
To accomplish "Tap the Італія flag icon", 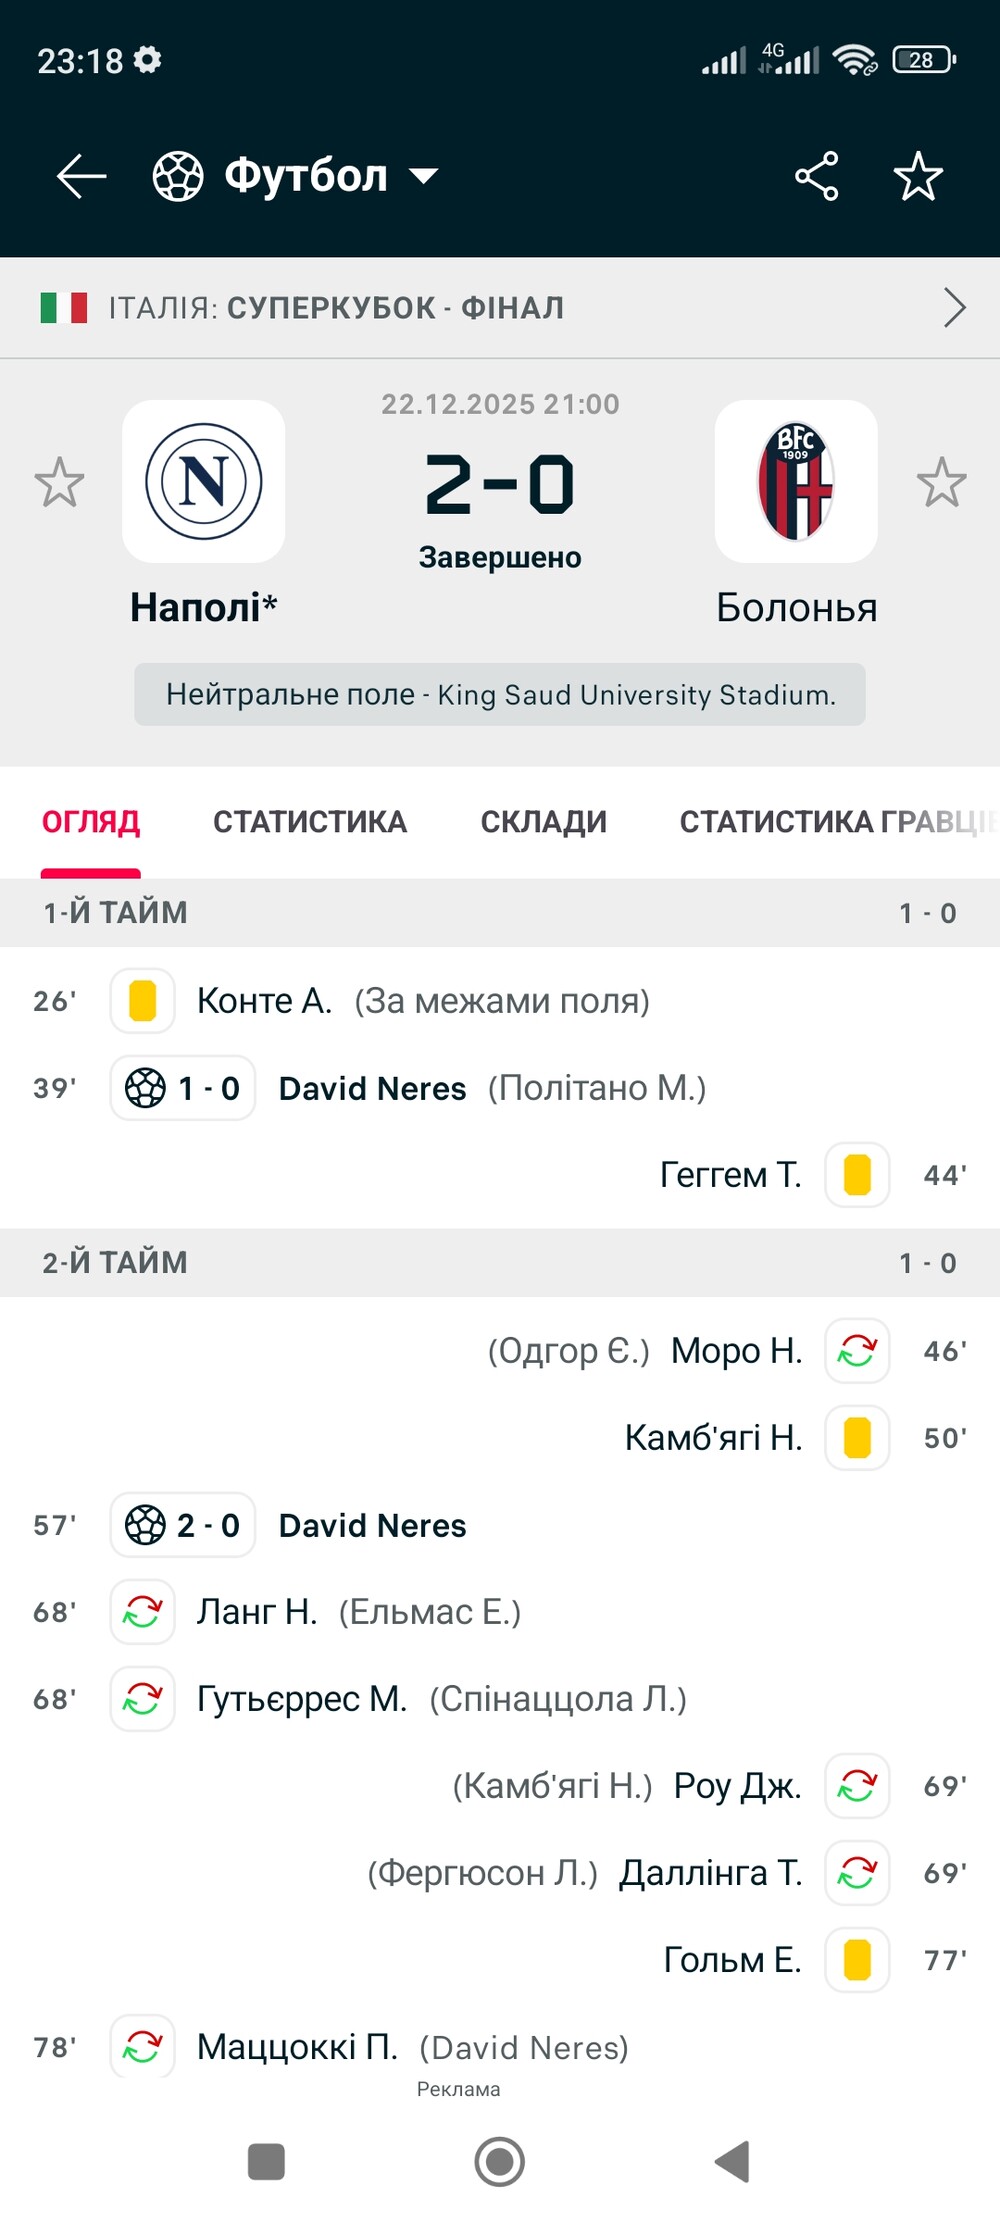I will point(64,308).
